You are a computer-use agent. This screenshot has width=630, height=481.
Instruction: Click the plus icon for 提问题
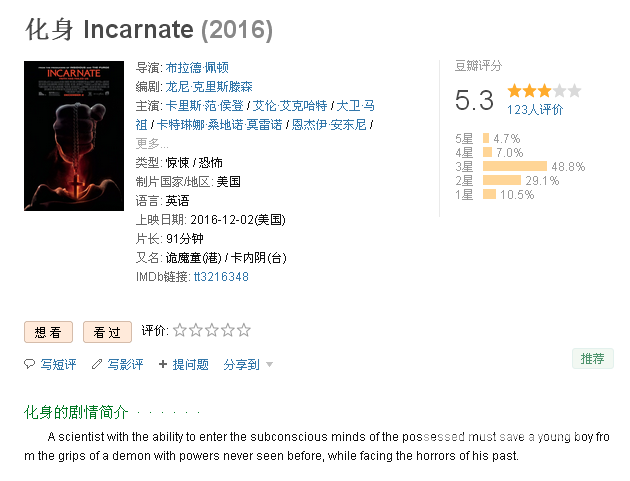click(x=163, y=364)
